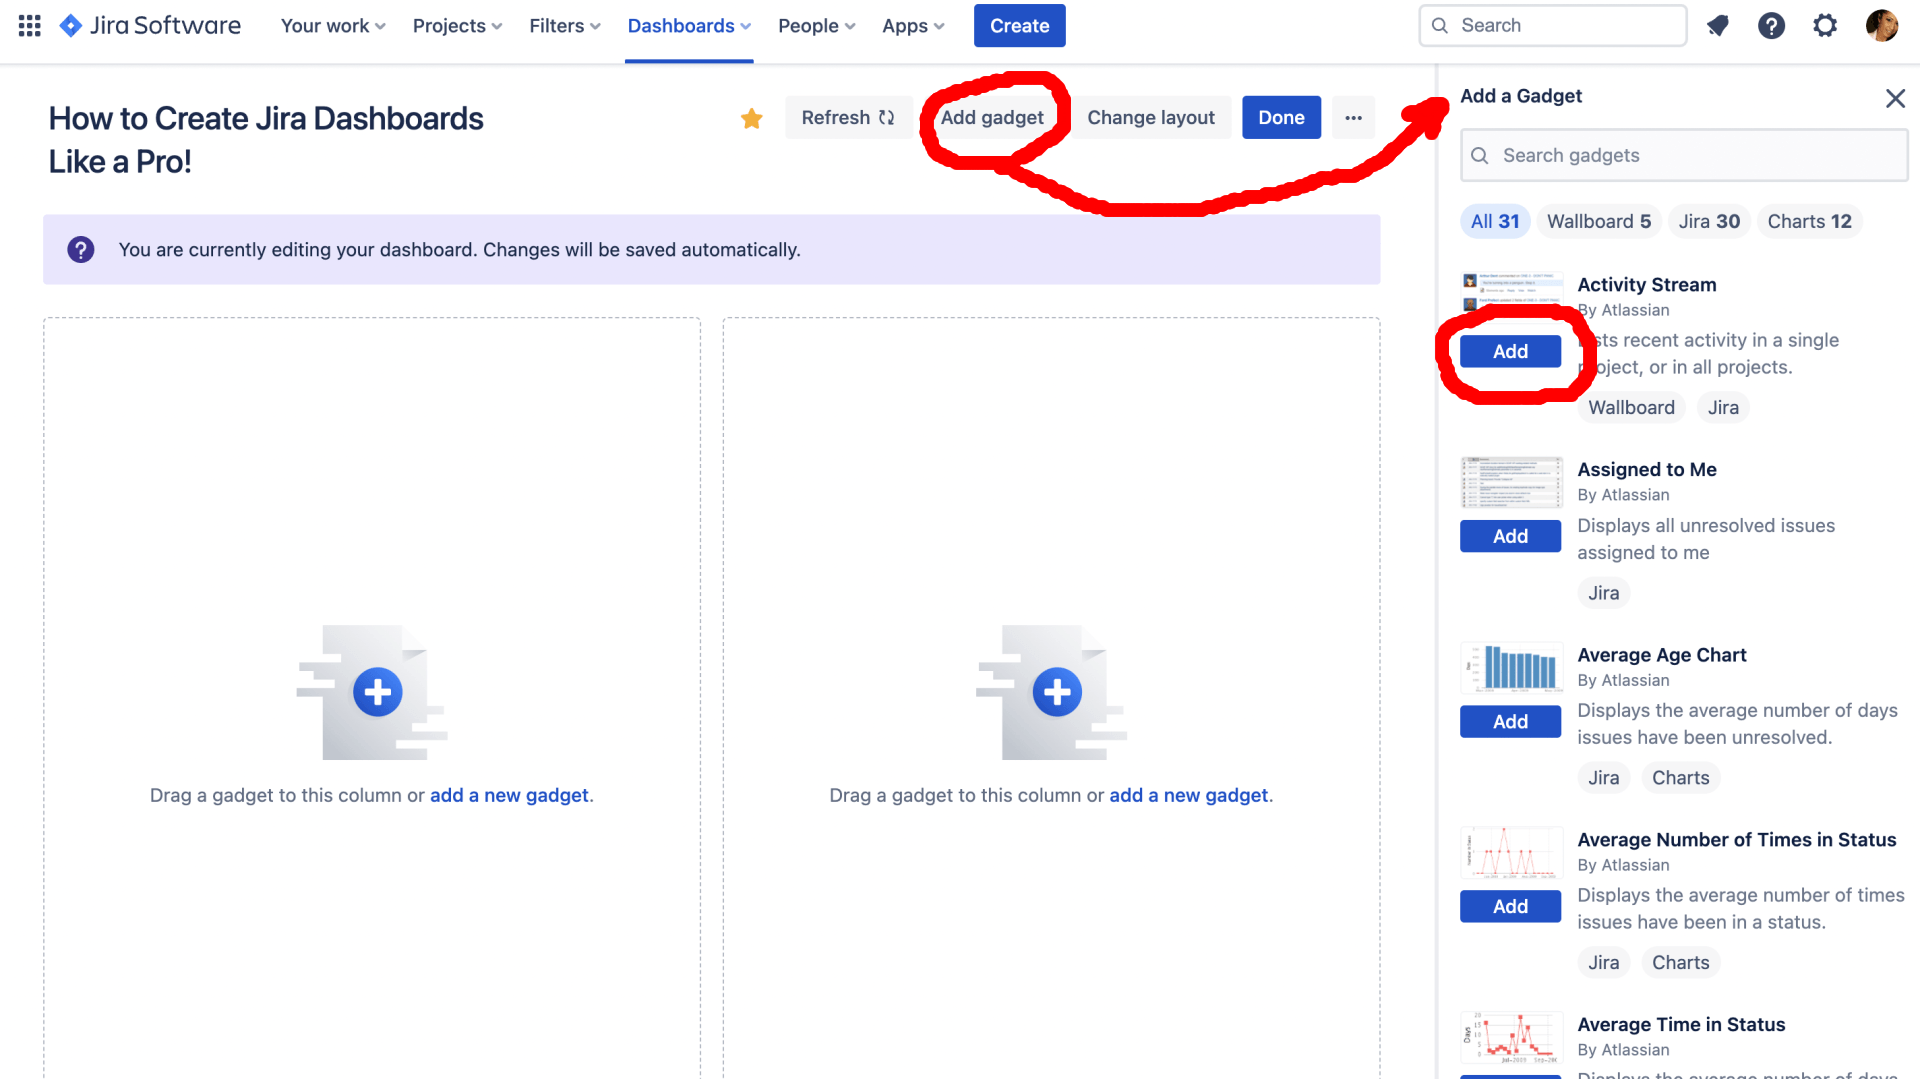Toggle the dashboard favorite star
Image resolution: width=1920 pixels, height=1079 pixels.
pyautogui.click(x=752, y=118)
